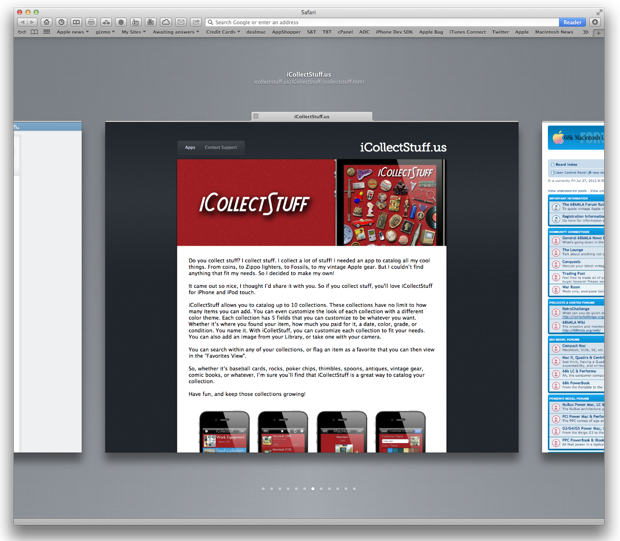This screenshot has width=620, height=541.
Task: Click the toolbar icon left of iCloud
Action: (151, 22)
